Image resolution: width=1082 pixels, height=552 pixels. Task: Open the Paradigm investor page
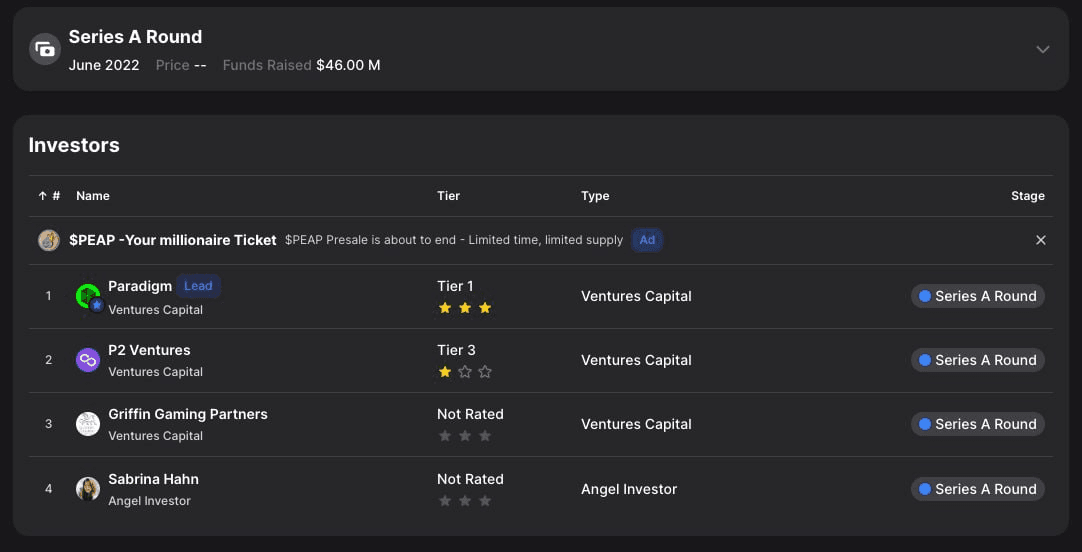pos(140,286)
